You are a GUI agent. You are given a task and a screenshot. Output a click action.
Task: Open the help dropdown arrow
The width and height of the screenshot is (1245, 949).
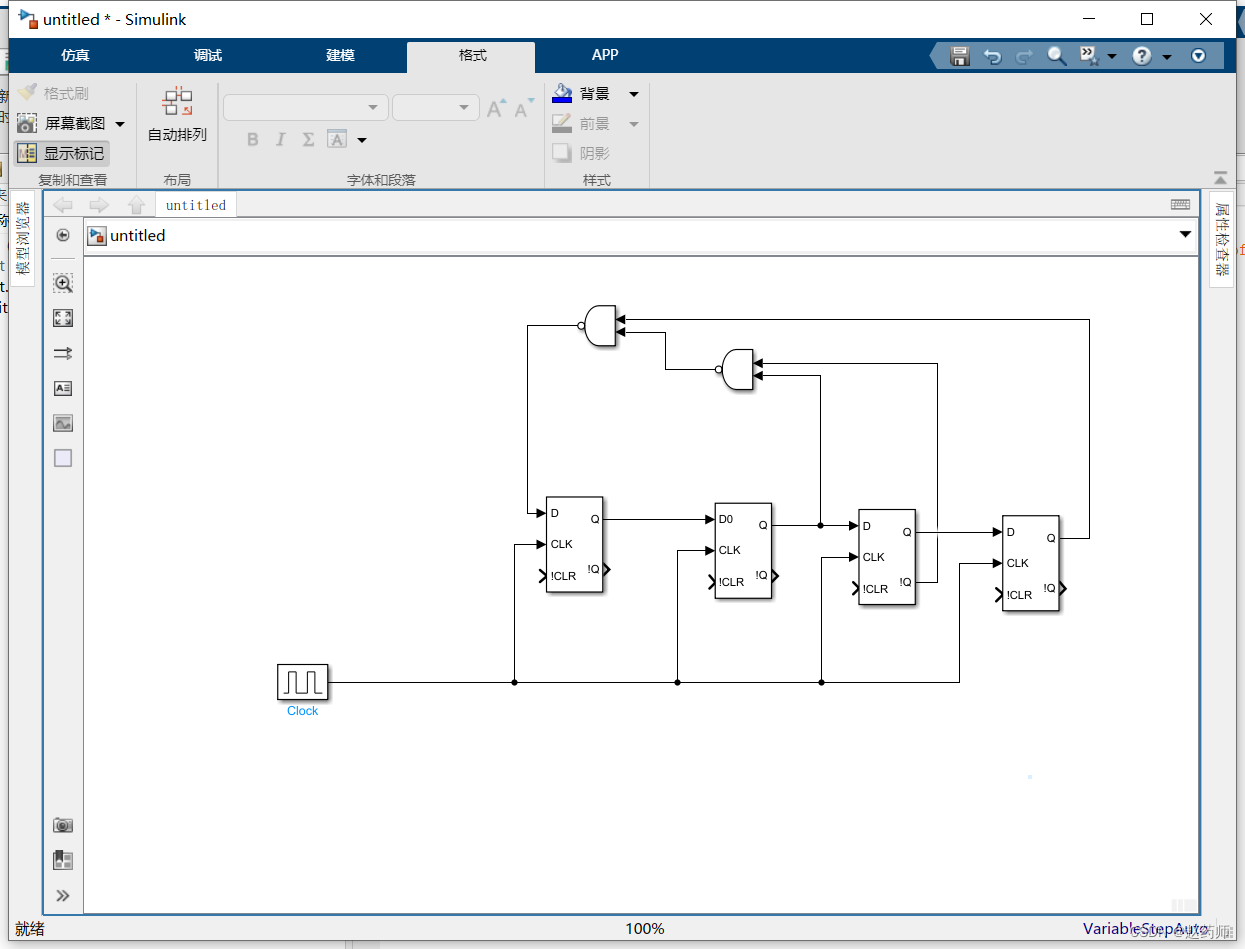(x=1167, y=57)
